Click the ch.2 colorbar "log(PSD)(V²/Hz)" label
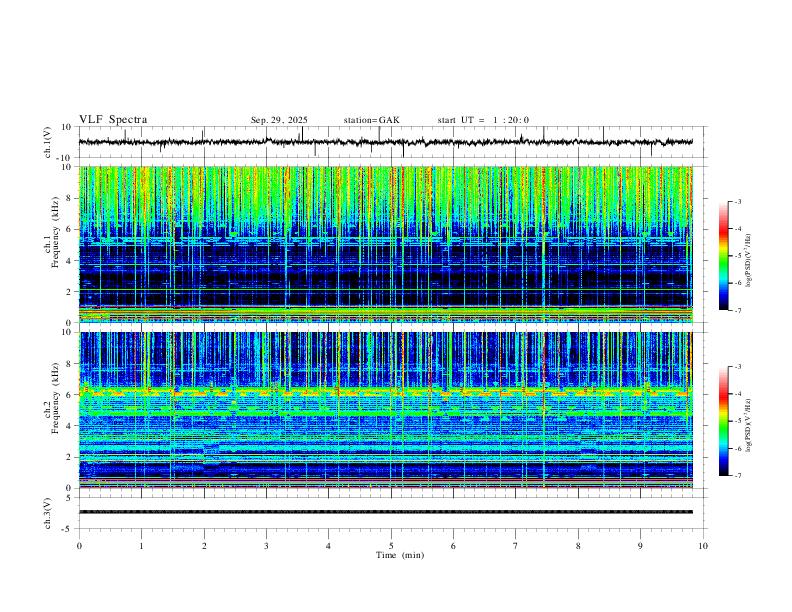Viewport: 792px width, 612px height. pyautogui.click(x=749, y=426)
